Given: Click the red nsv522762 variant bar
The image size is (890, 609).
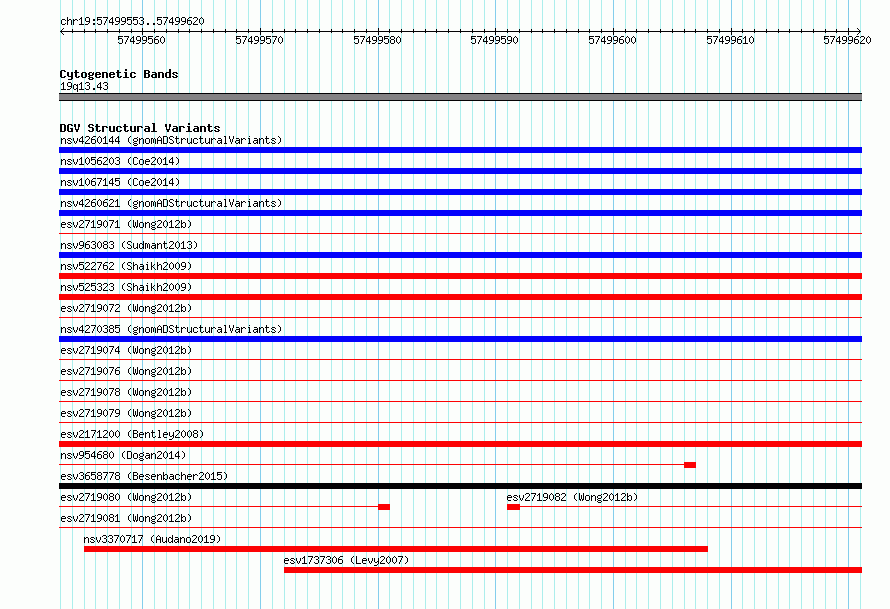Looking at the screenshot, I should pyautogui.click(x=460, y=276).
